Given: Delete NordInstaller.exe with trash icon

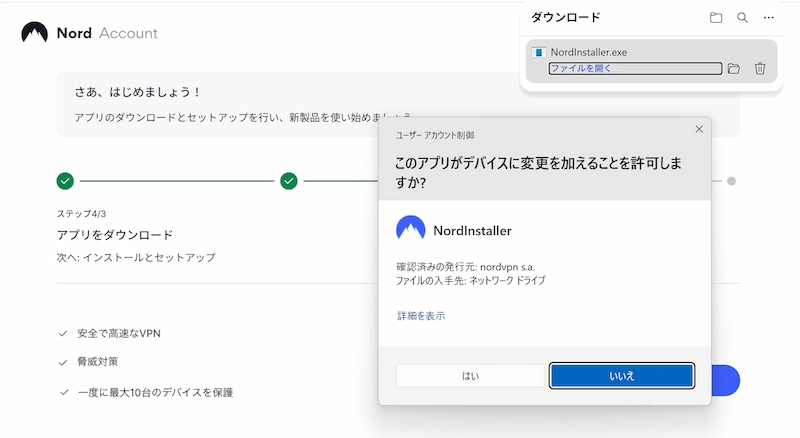Looking at the screenshot, I should [x=760, y=68].
